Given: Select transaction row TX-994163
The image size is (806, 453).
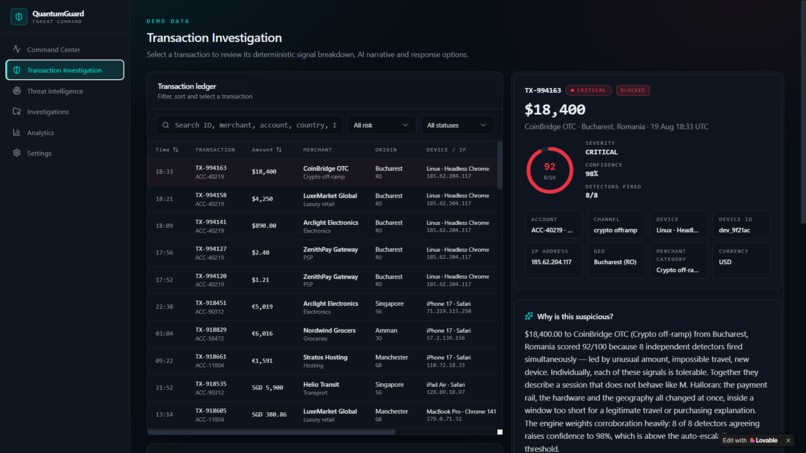Looking at the screenshot, I should (322, 172).
